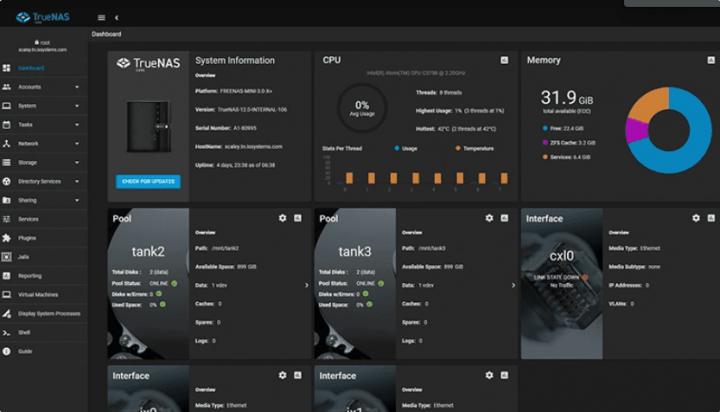Click the purple ZFS Cache donut segment
The width and height of the screenshot is (720, 412).
coord(636,130)
